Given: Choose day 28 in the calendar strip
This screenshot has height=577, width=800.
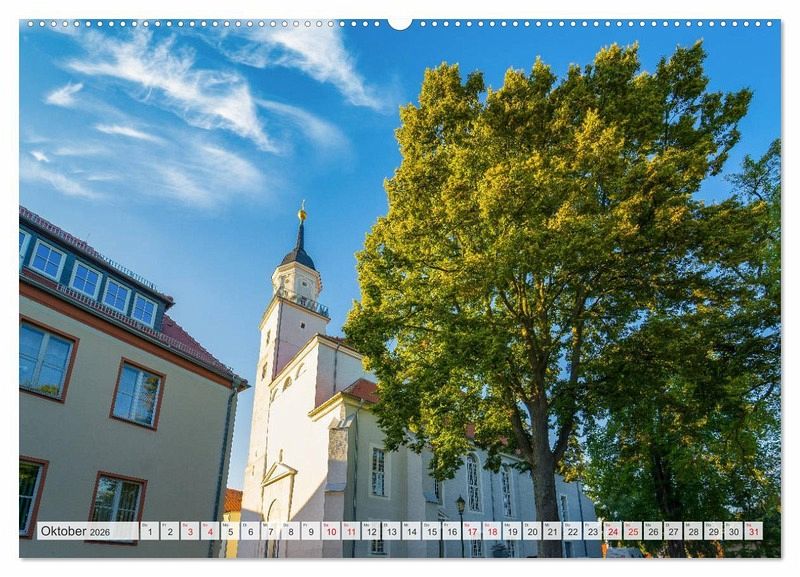Looking at the screenshot, I should click(693, 531).
